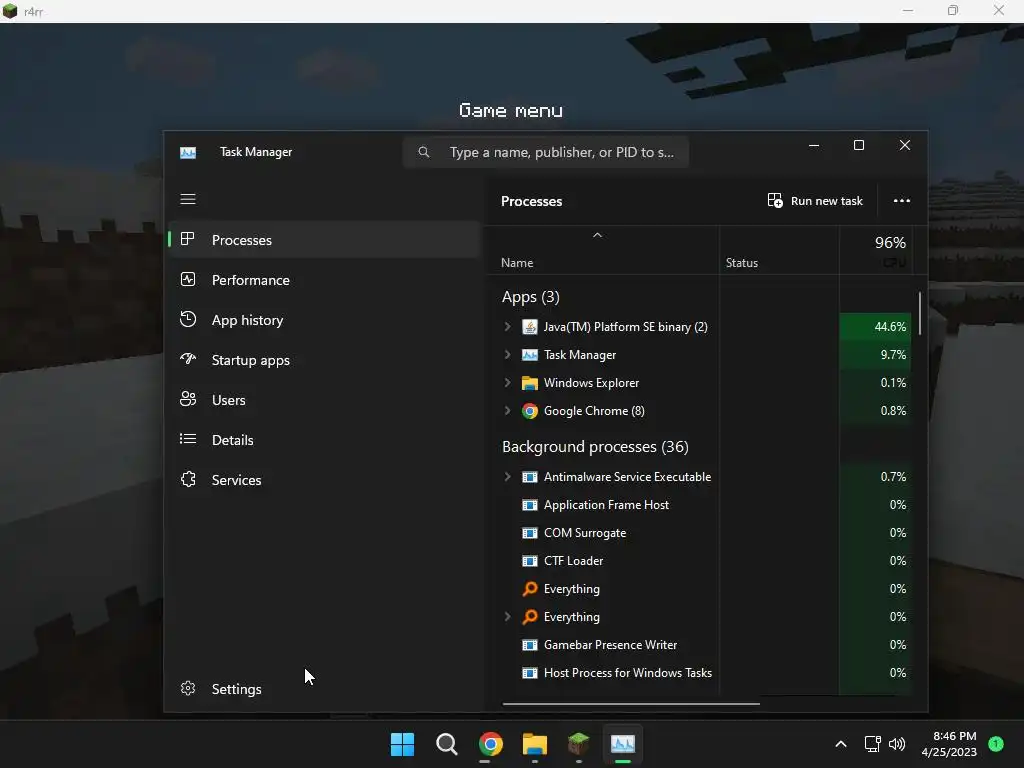This screenshot has height=768, width=1024.
Task: Click the 44.6% CPU value cell
Action: (x=875, y=327)
